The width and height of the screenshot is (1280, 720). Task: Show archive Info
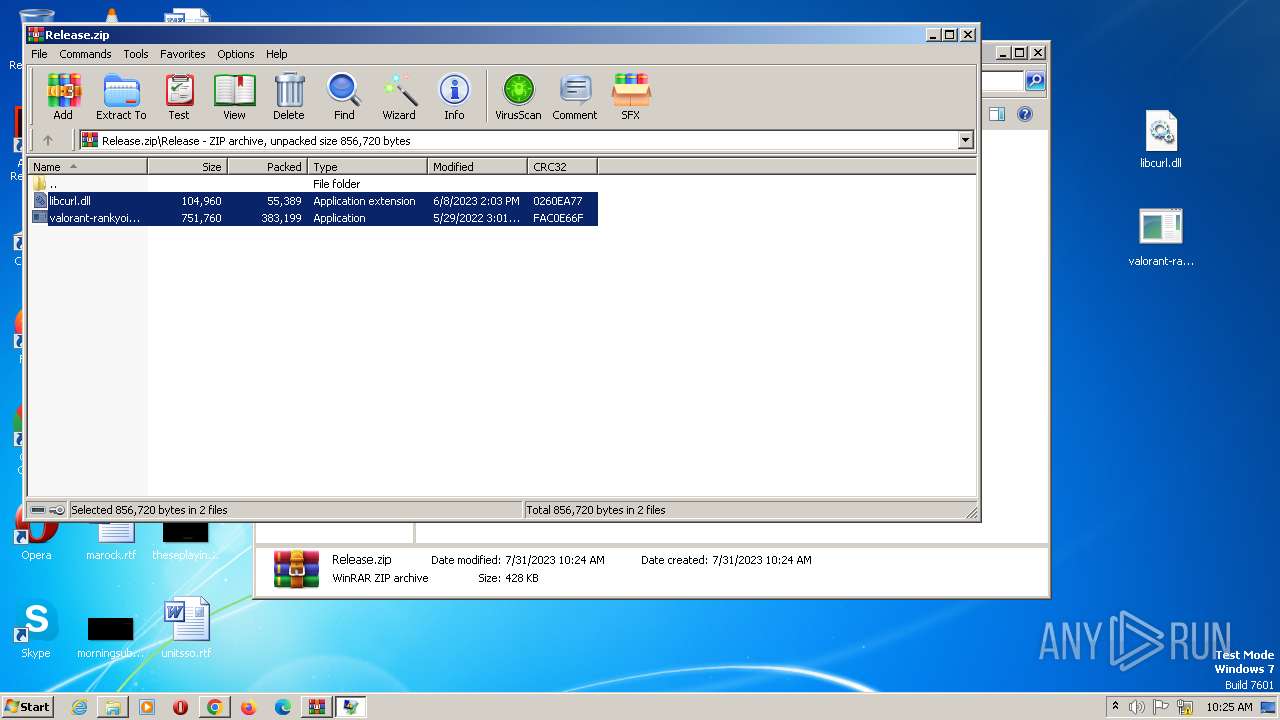tap(454, 97)
